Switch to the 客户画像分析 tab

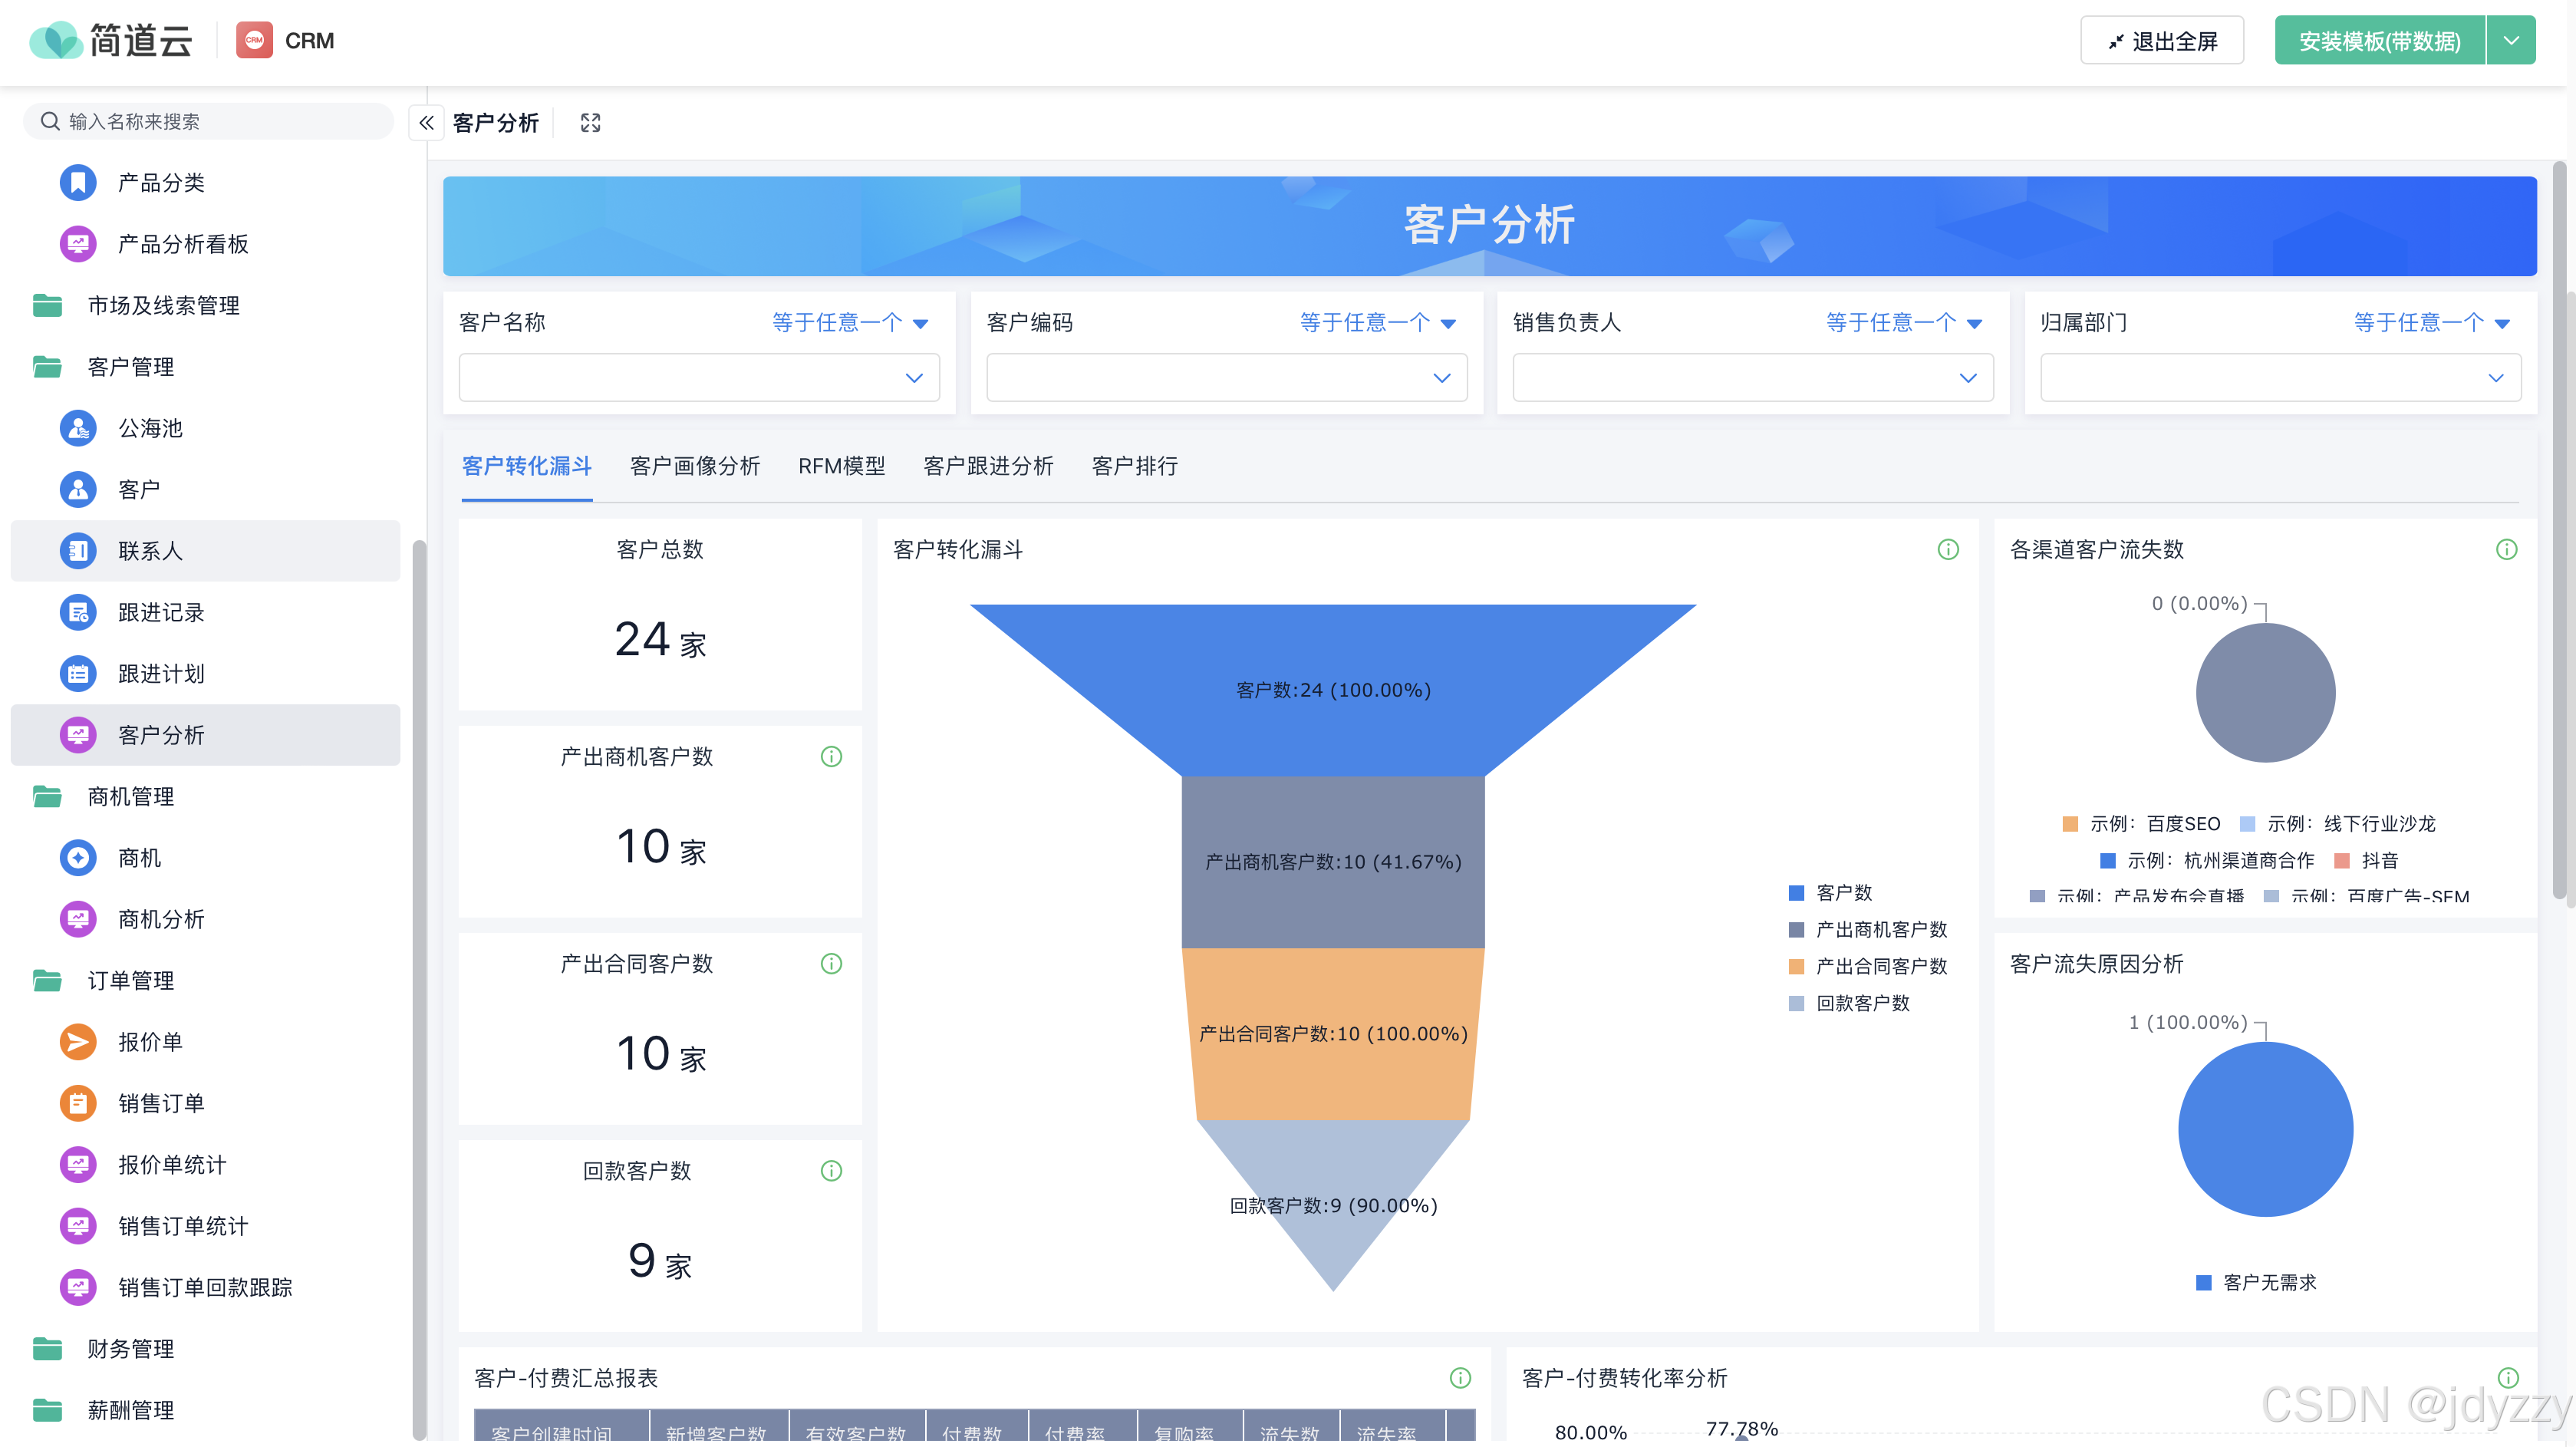pos(694,466)
